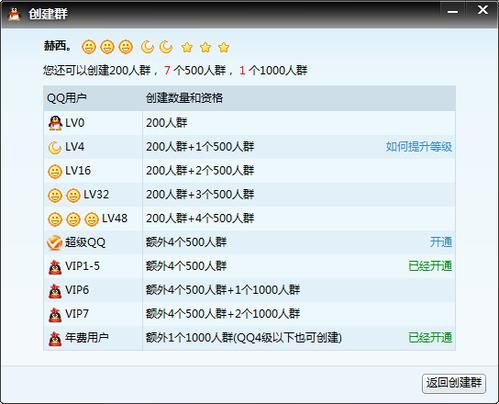Image resolution: width=499 pixels, height=404 pixels.
Task: Click the 200人群 cell in LV0 row
Action: [166, 123]
